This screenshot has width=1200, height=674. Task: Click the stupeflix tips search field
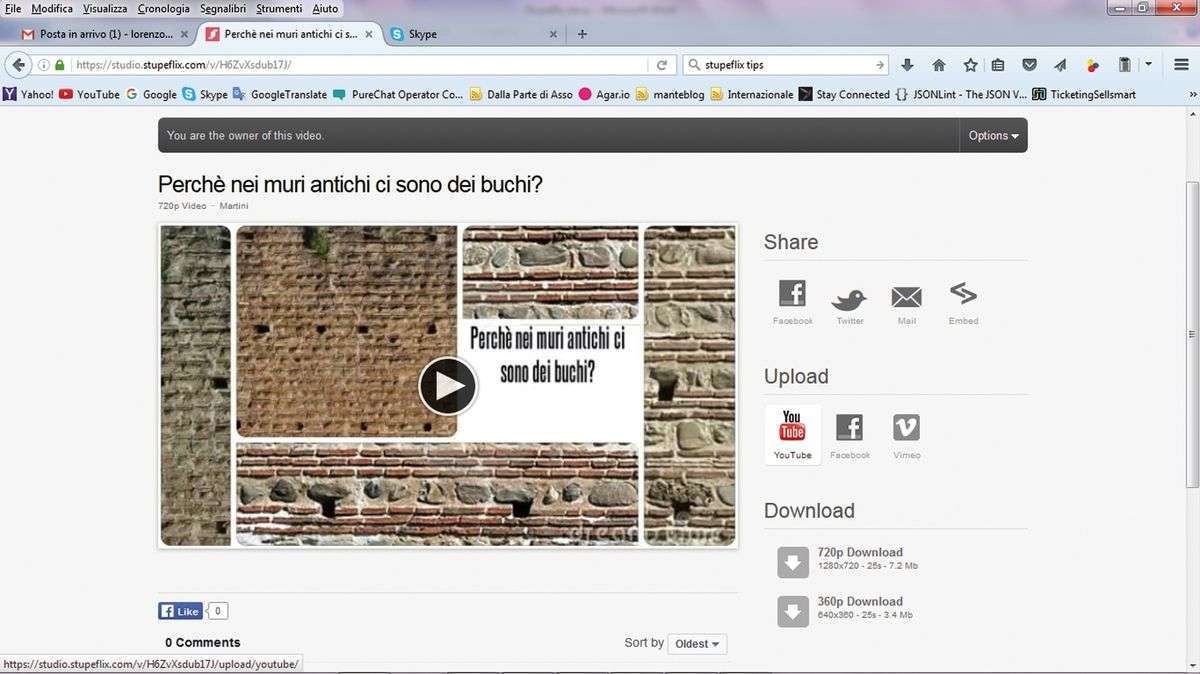[787, 65]
